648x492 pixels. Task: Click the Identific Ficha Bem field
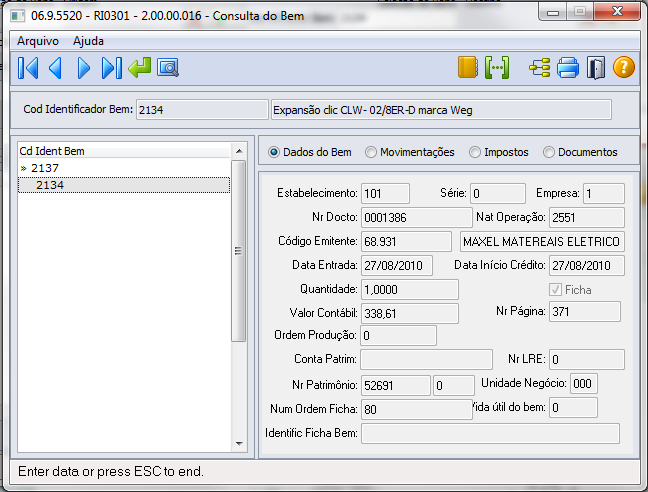(x=490, y=433)
